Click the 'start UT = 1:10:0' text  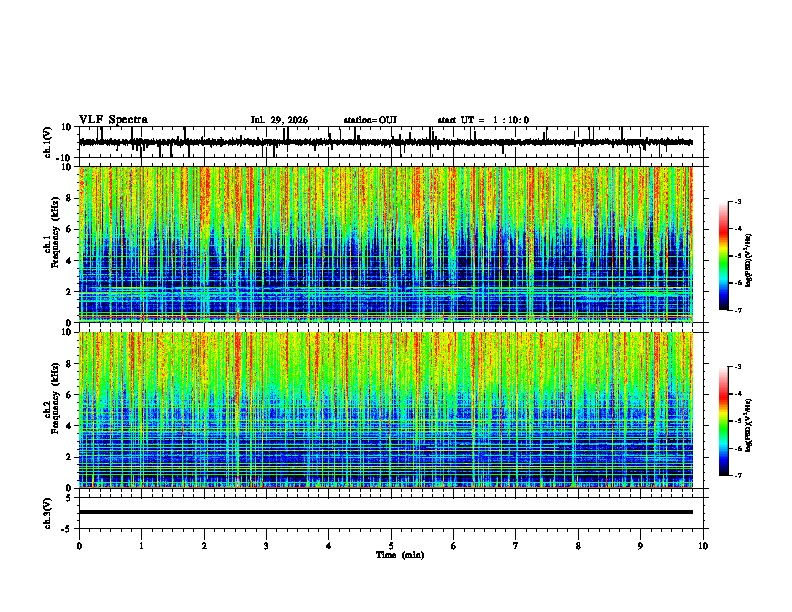point(483,120)
